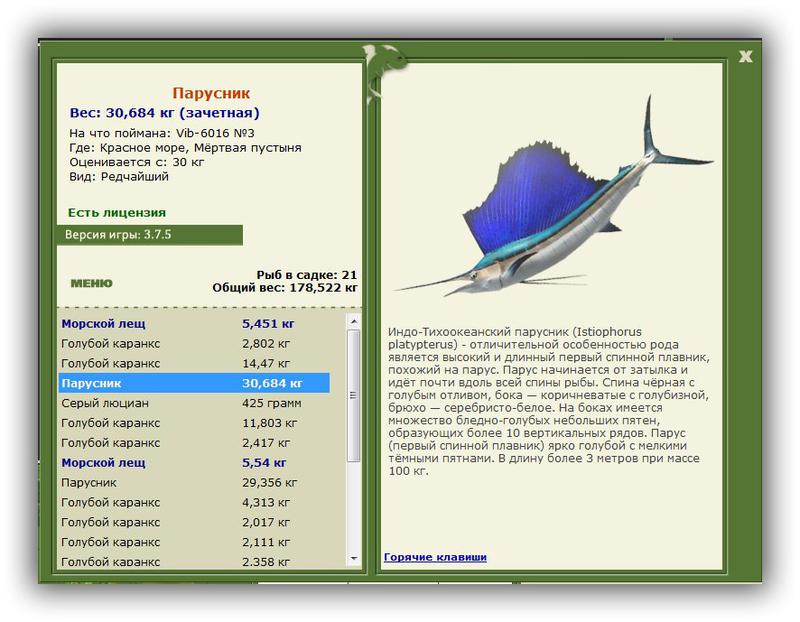Select Голубой каранкс 2,017 кг row
The image size is (800, 622).
coord(194,523)
